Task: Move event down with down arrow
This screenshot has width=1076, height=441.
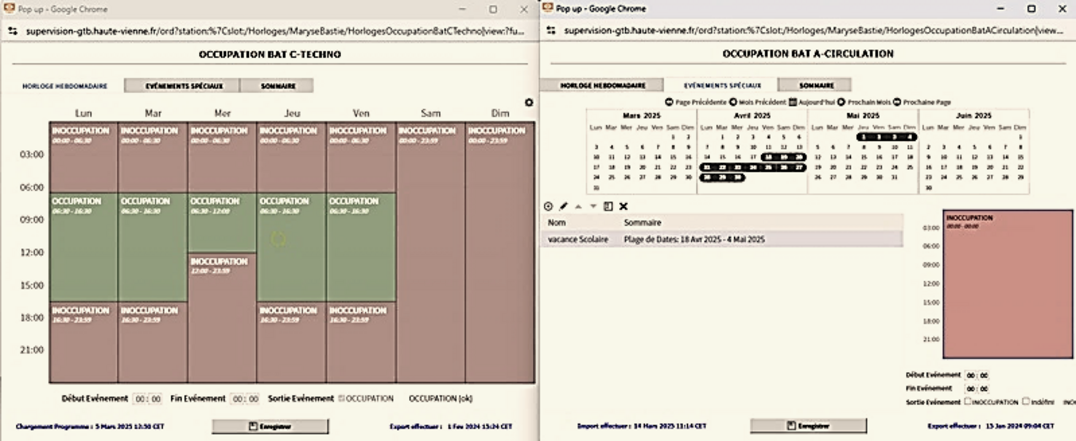Action: 592,206
